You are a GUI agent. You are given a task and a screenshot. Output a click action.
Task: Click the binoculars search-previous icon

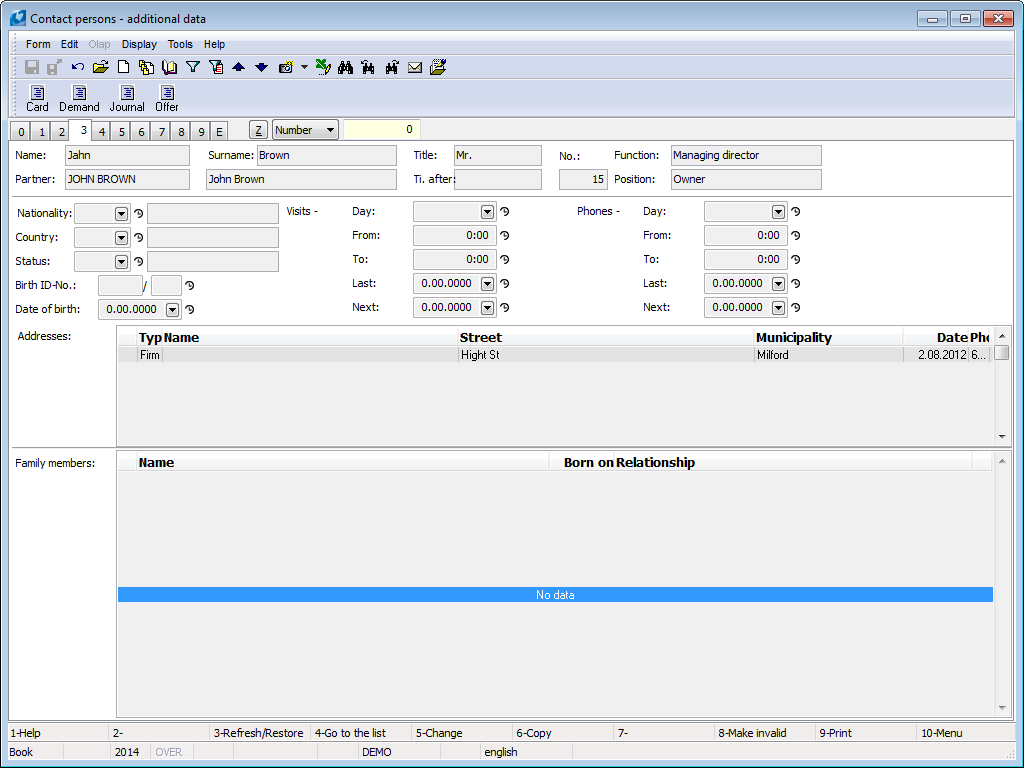coord(368,67)
